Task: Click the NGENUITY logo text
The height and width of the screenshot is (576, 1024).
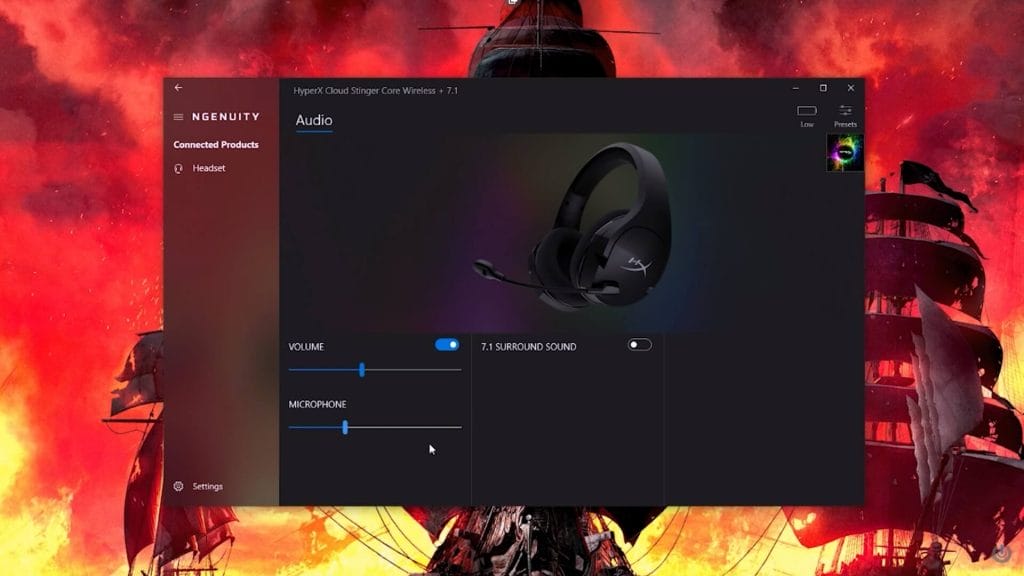Action: [x=225, y=117]
